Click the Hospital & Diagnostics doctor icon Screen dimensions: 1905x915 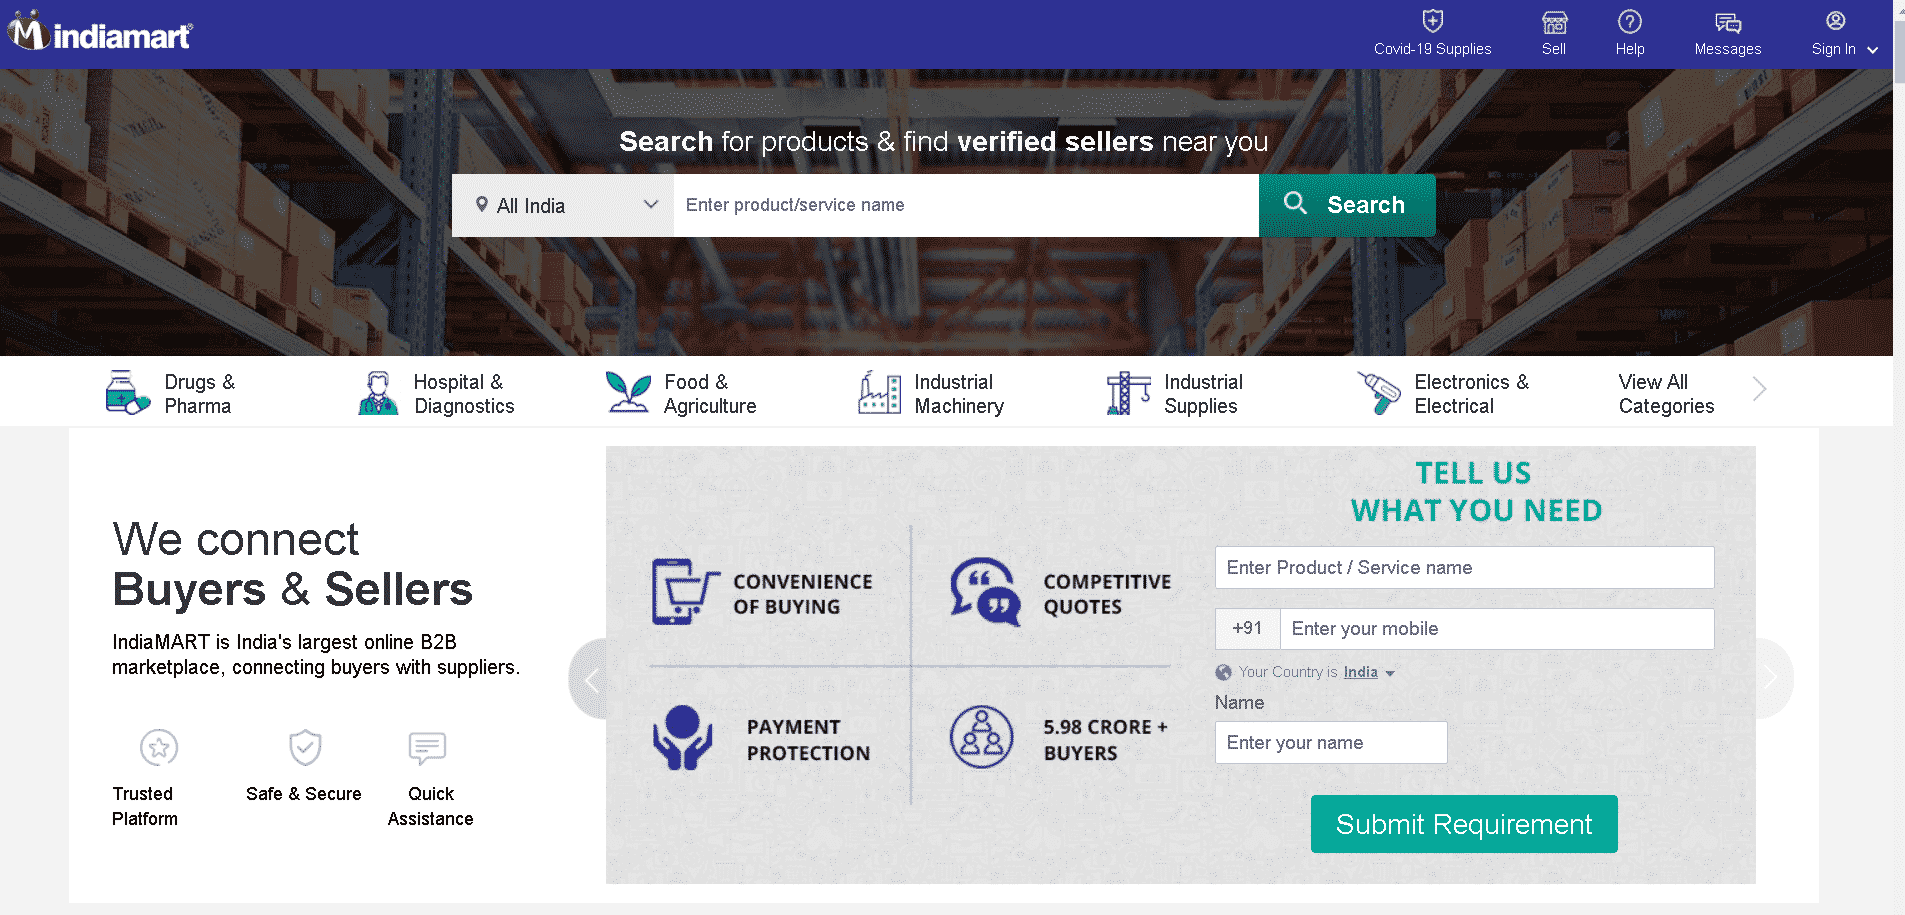click(378, 393)
